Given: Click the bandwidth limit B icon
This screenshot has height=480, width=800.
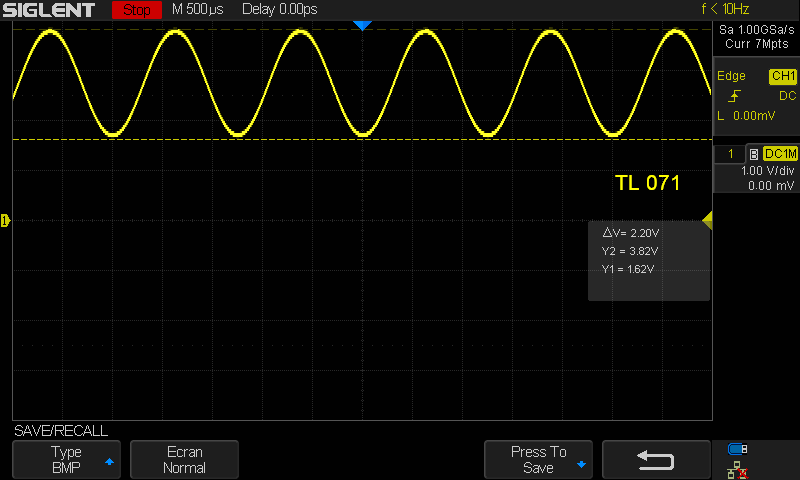Looking at the screenshot, I should pos(754,154).
